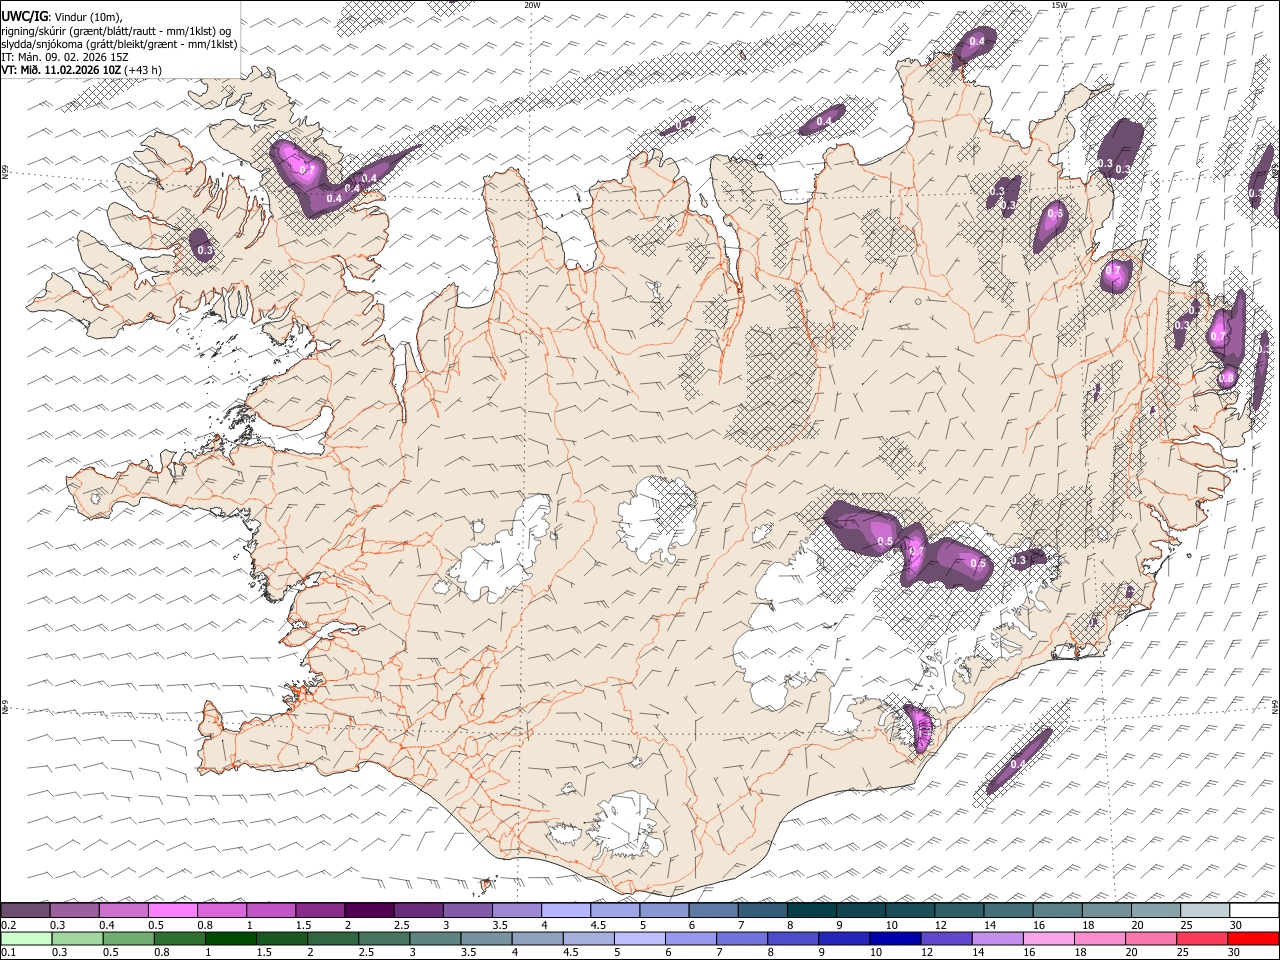Click the 0.3 label in the western Westfjords patch
The width and height of the screenshot is (1280, 960).
tap(205, 251)
